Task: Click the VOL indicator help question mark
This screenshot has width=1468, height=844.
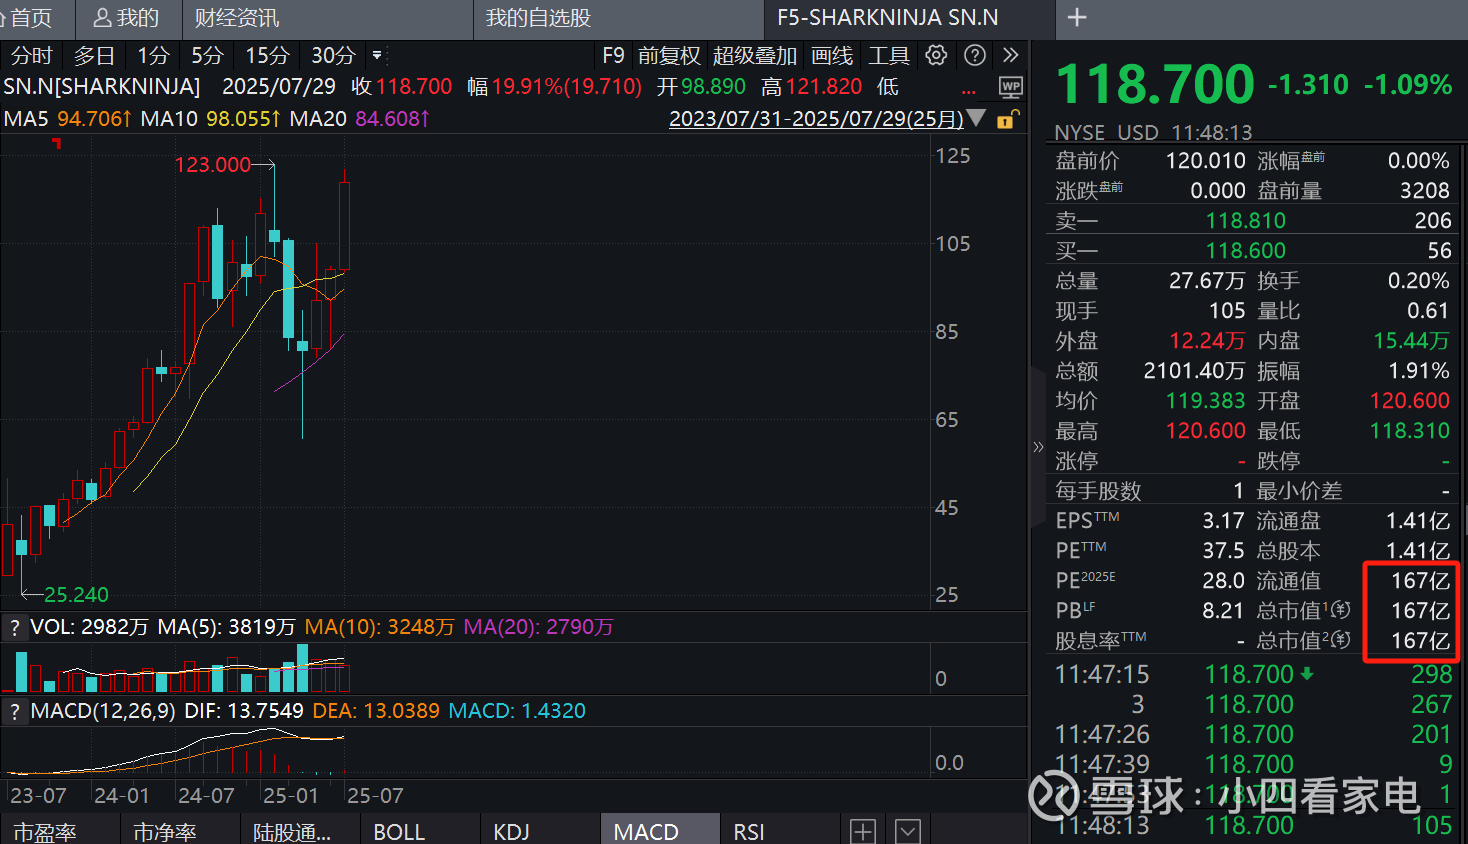Action: [x=14, y=627]
